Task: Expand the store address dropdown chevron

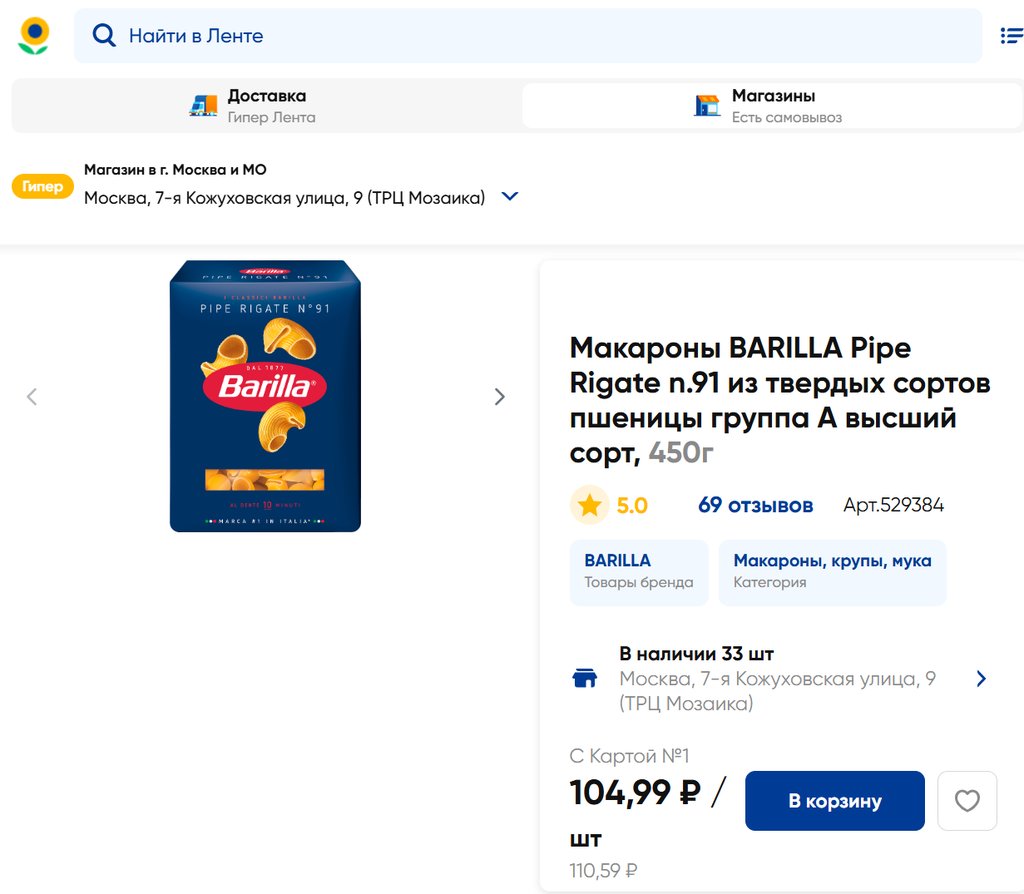Action: pyautogui.click(x=509, y=197)
